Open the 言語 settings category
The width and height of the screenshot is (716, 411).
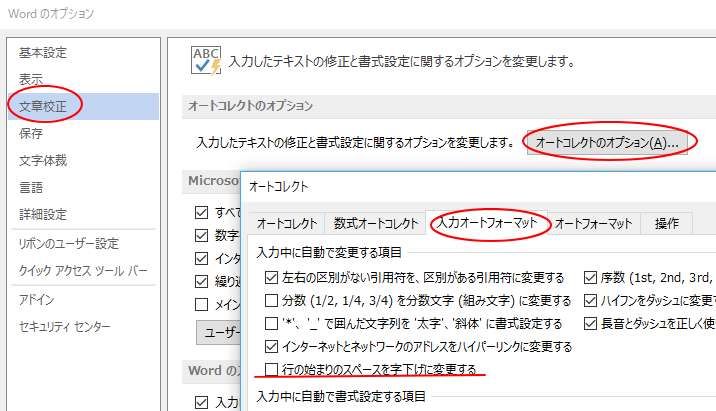(31, 187)
